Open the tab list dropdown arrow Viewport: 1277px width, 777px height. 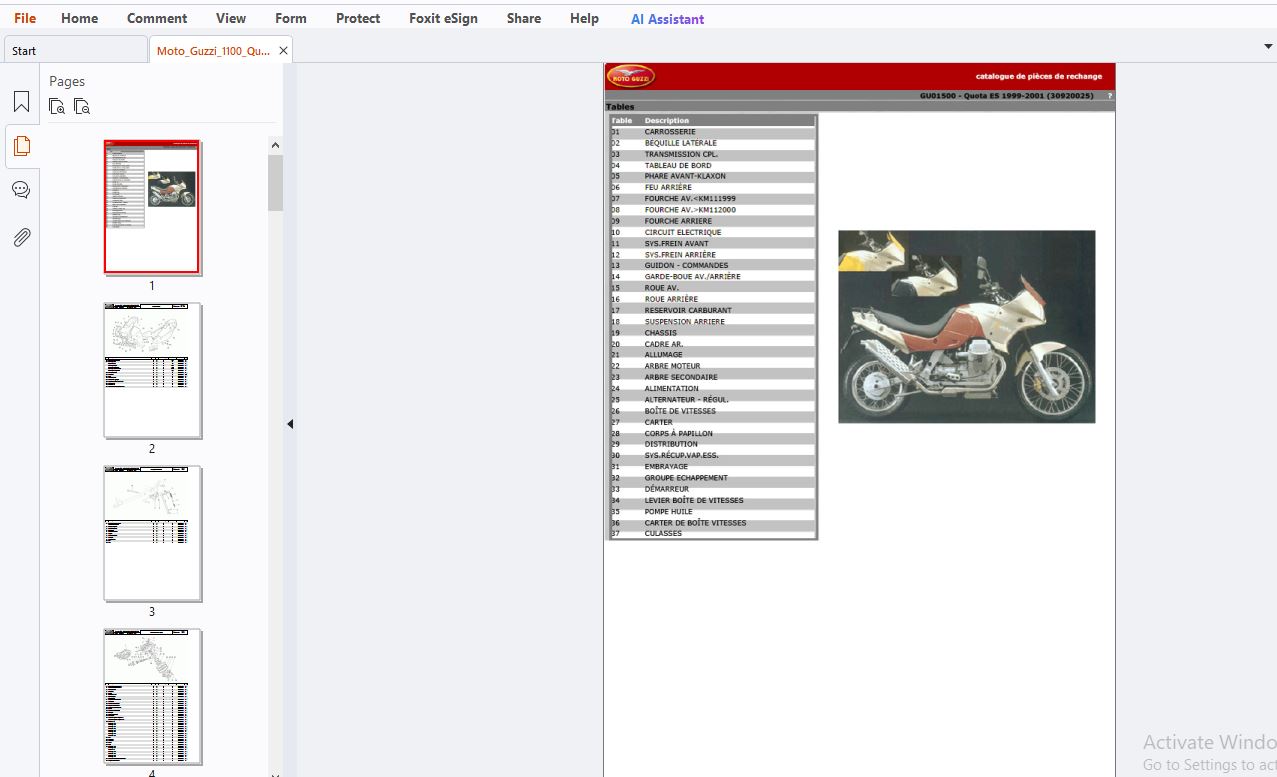[1268, 47]
